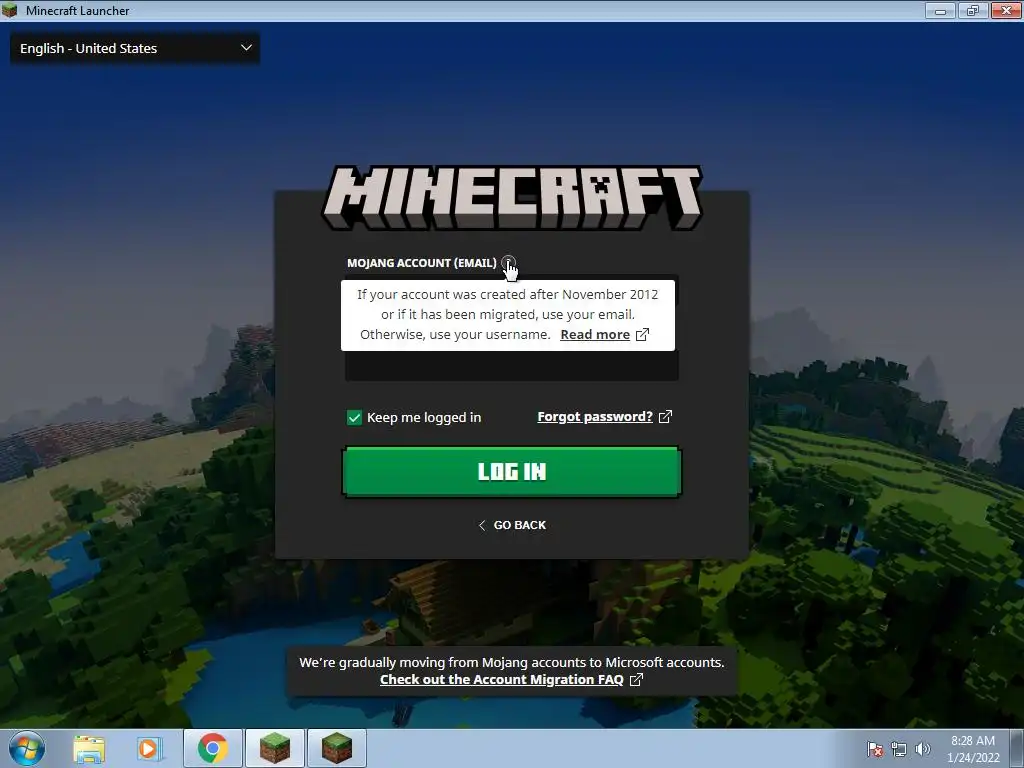Open the Forgot password? link
Viewport: 1024px width, 768px height.
[595, 417]
